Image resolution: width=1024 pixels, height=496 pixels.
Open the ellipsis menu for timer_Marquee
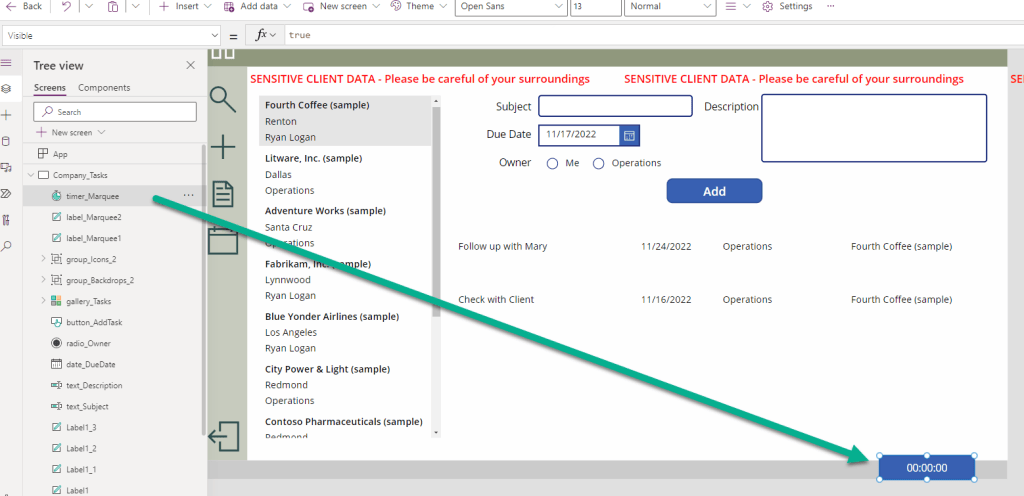(188, 195)
